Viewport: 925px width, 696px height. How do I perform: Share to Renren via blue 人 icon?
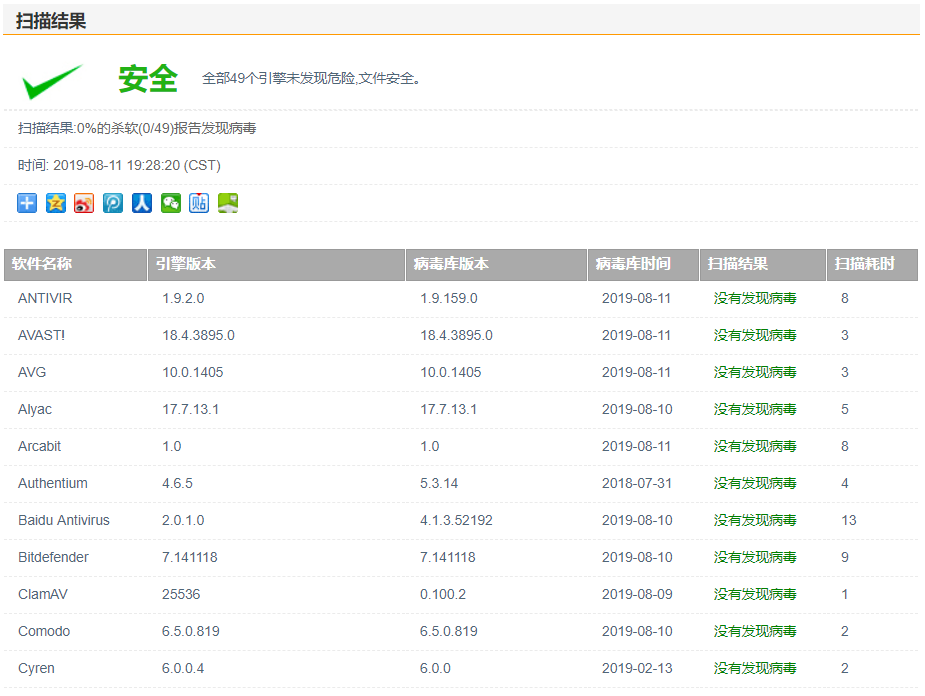tap(142, 203)
